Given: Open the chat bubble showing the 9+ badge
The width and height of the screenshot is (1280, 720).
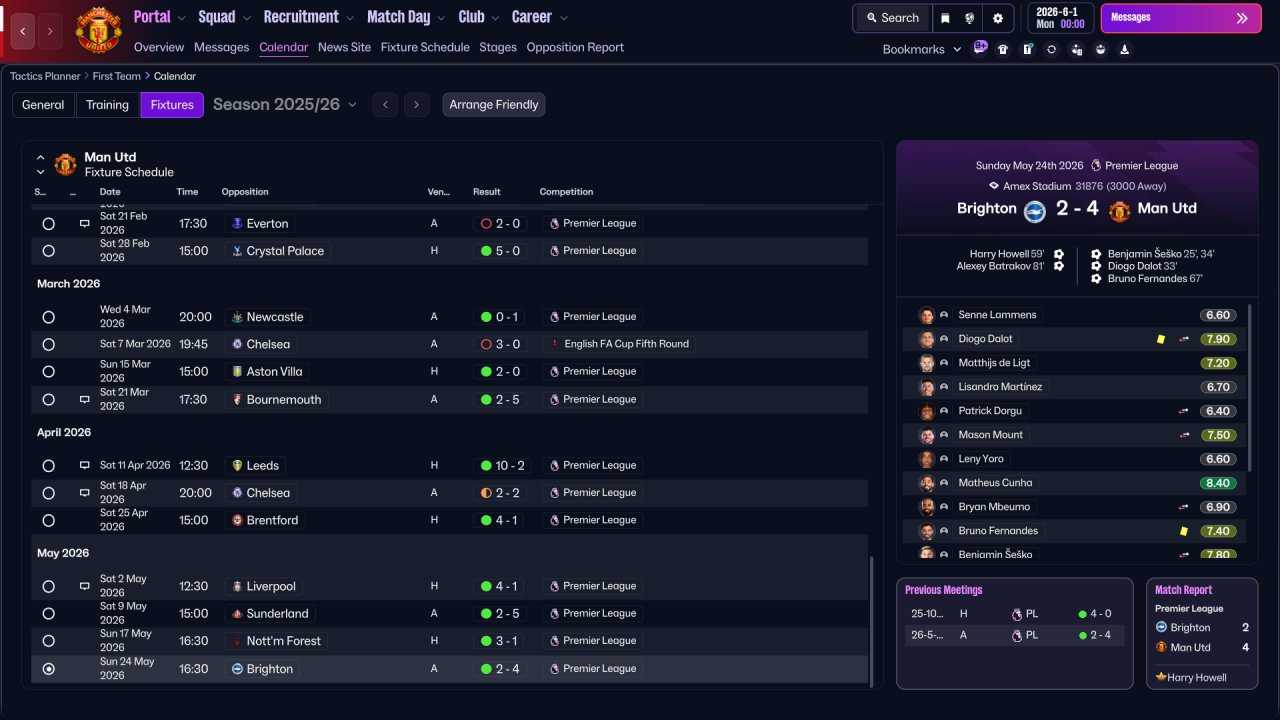Looking at the screenshot, I should click(980, 48).
